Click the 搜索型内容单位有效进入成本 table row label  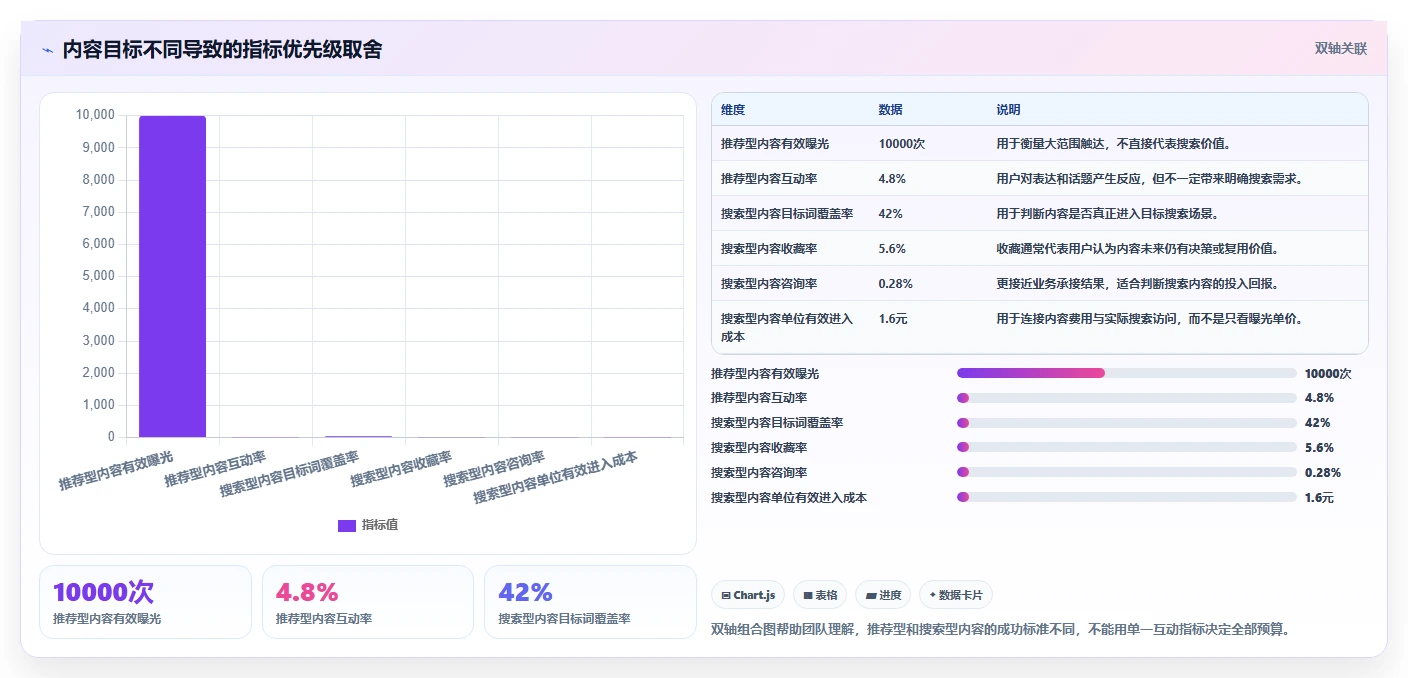(x=787, y=328)
